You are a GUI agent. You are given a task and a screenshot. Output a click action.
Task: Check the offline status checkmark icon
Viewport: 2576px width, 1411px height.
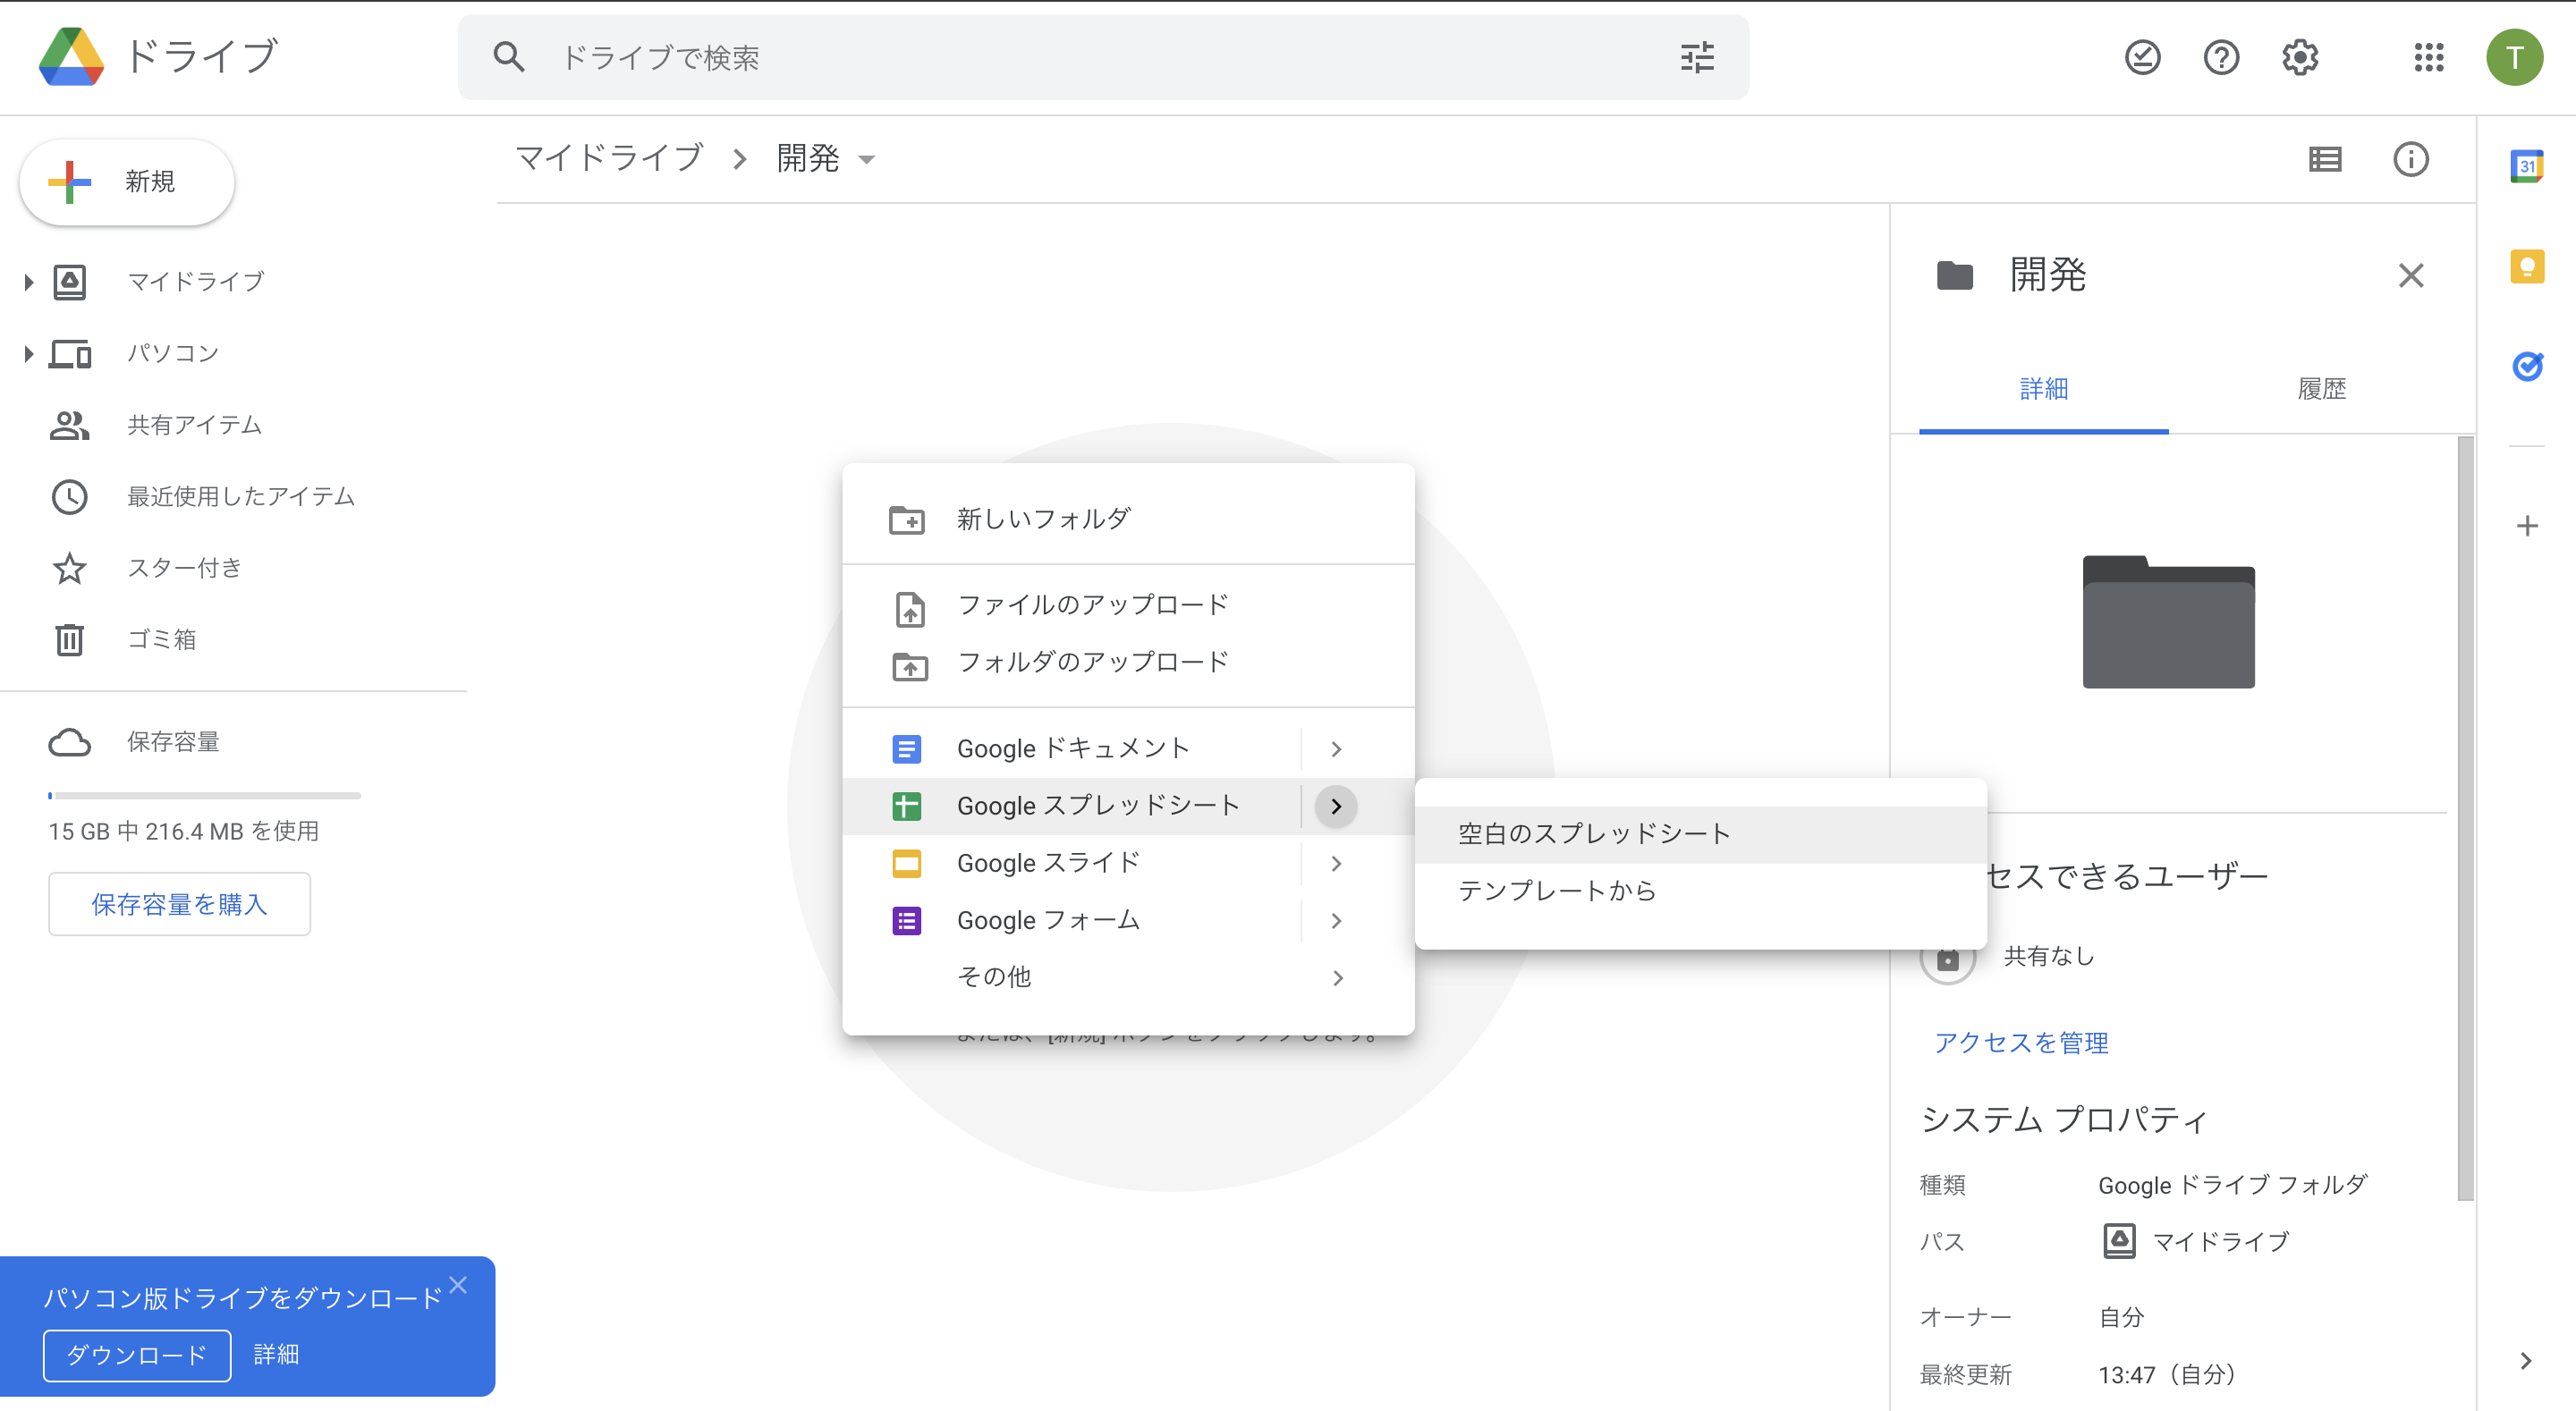tap(2142, 57)
